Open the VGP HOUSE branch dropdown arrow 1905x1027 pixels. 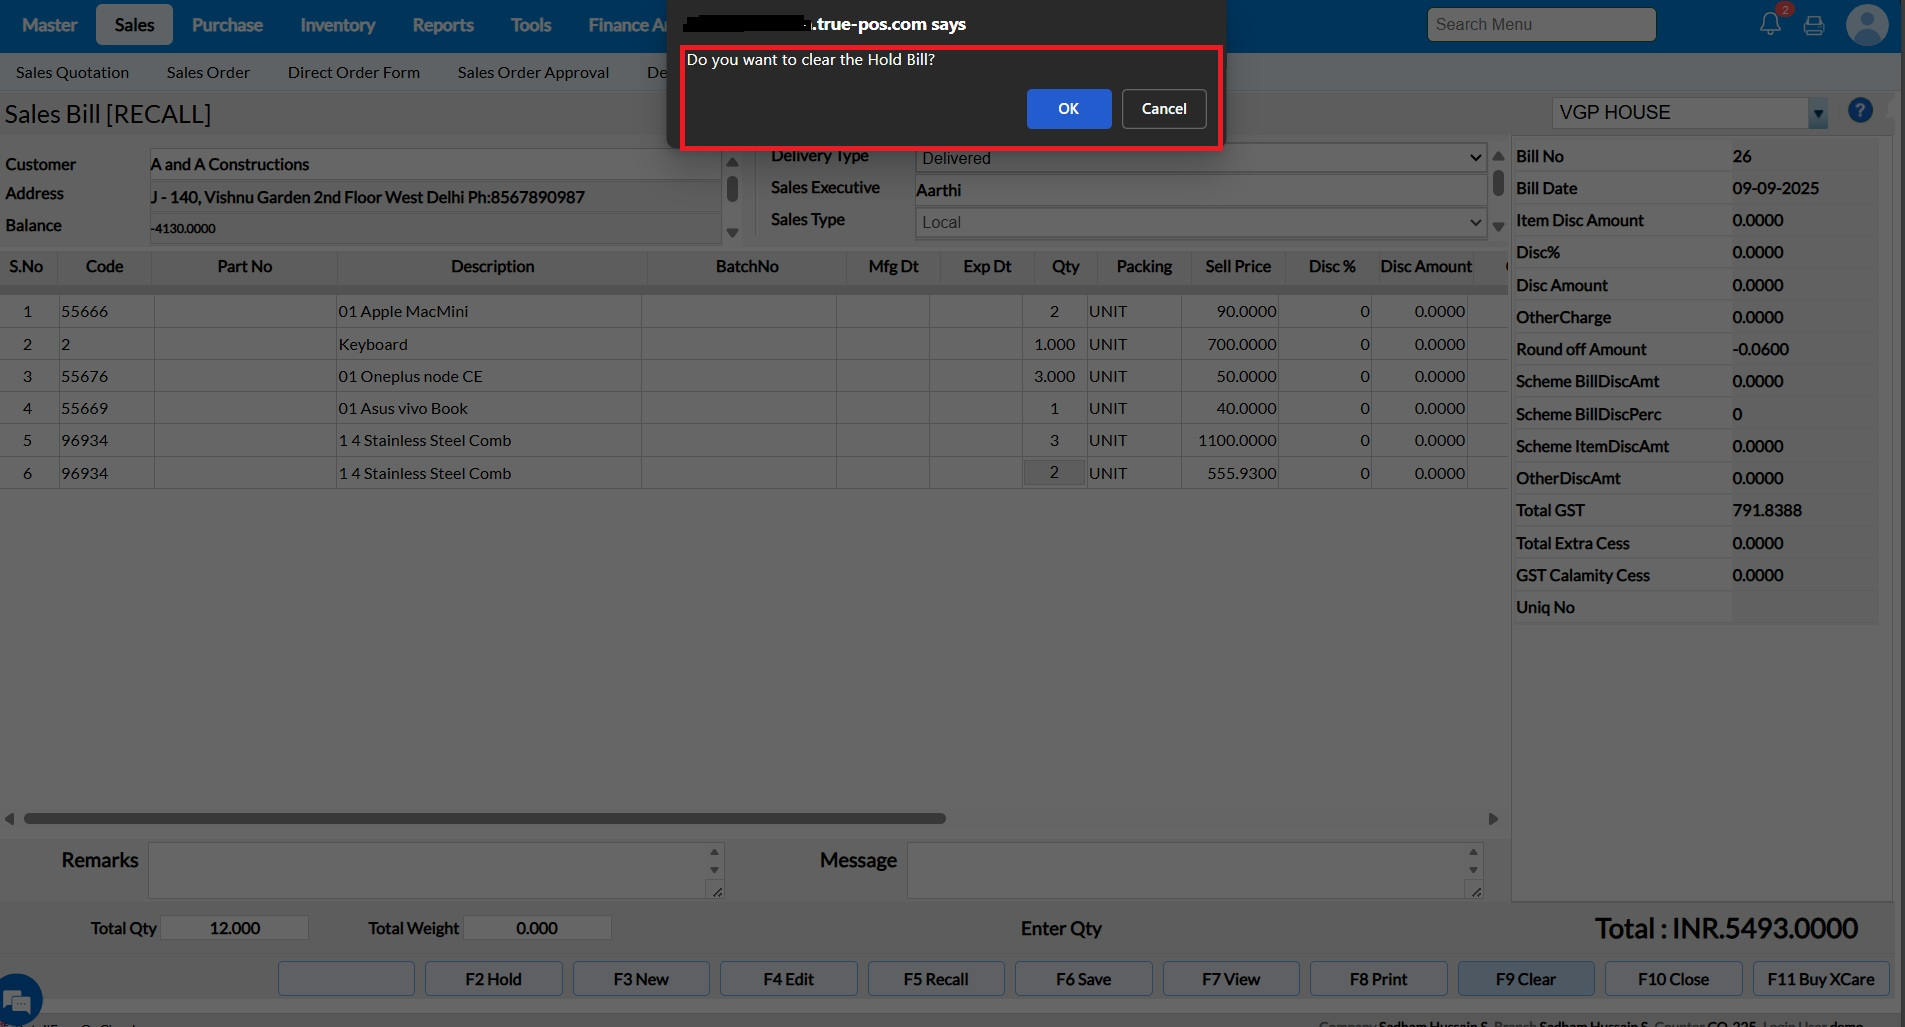[1818, 113]
